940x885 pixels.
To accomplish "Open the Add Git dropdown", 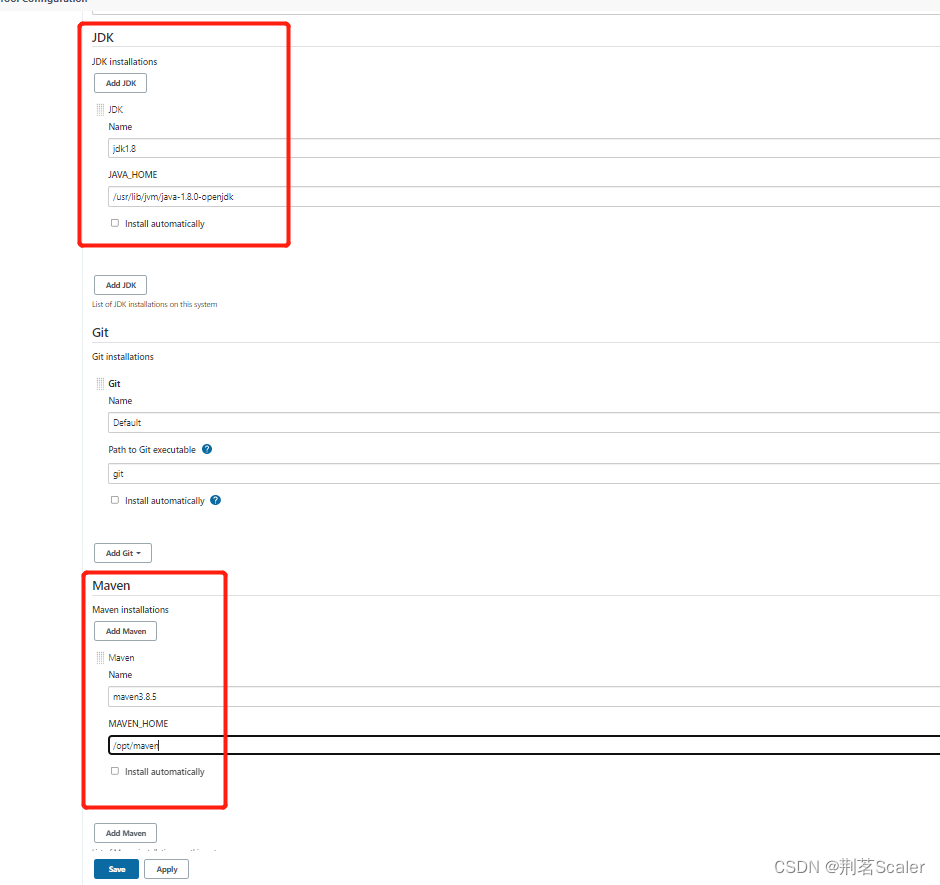I will 123,553.
